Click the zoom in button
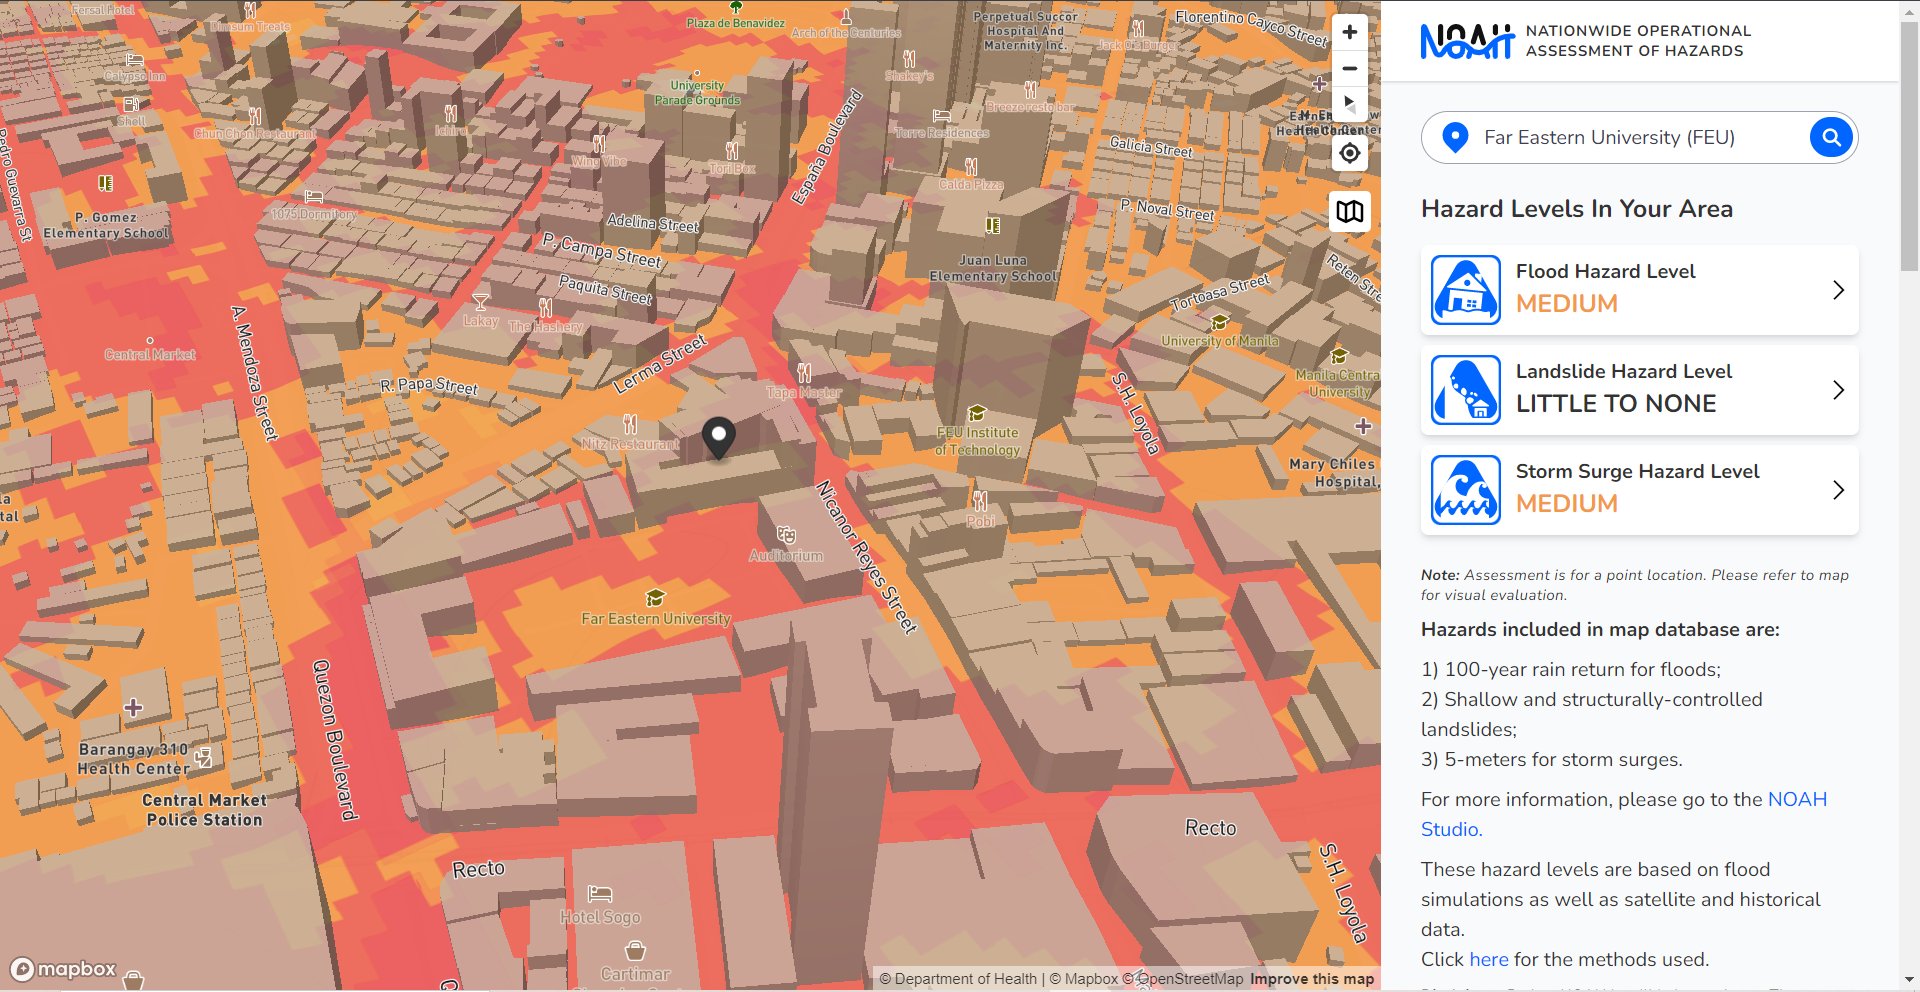The width and height of the screenshot is (1920, 992). click(1350, 32)
